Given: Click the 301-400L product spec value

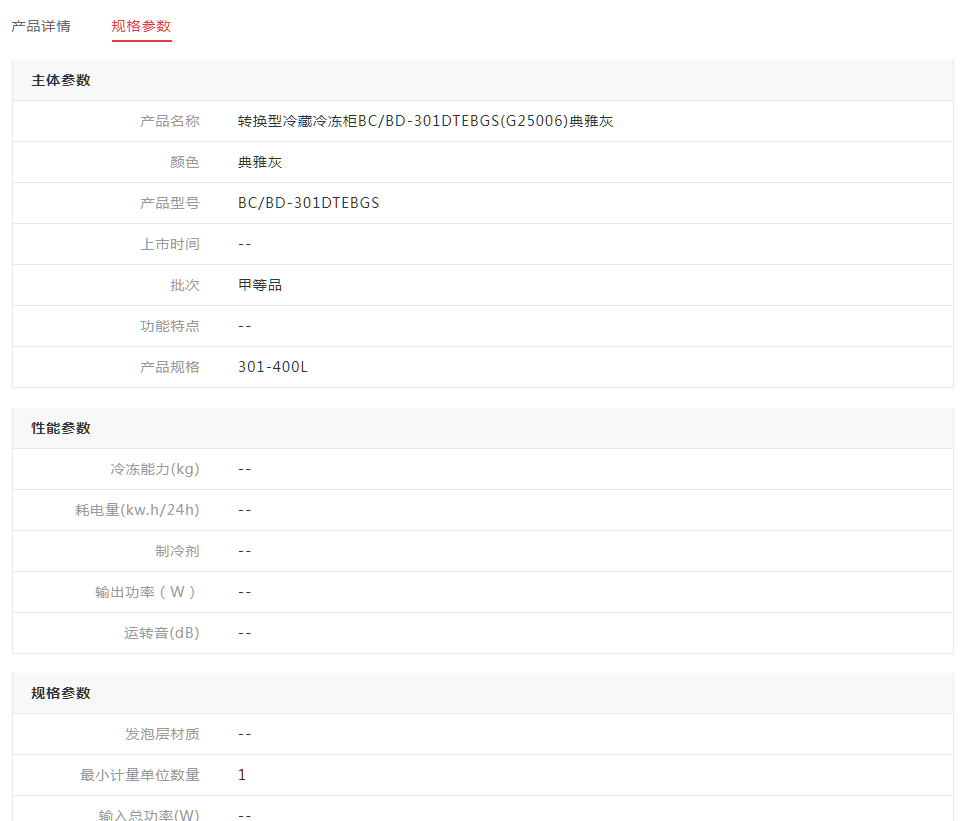Looking at the screenshot, I should click(272, 367).
